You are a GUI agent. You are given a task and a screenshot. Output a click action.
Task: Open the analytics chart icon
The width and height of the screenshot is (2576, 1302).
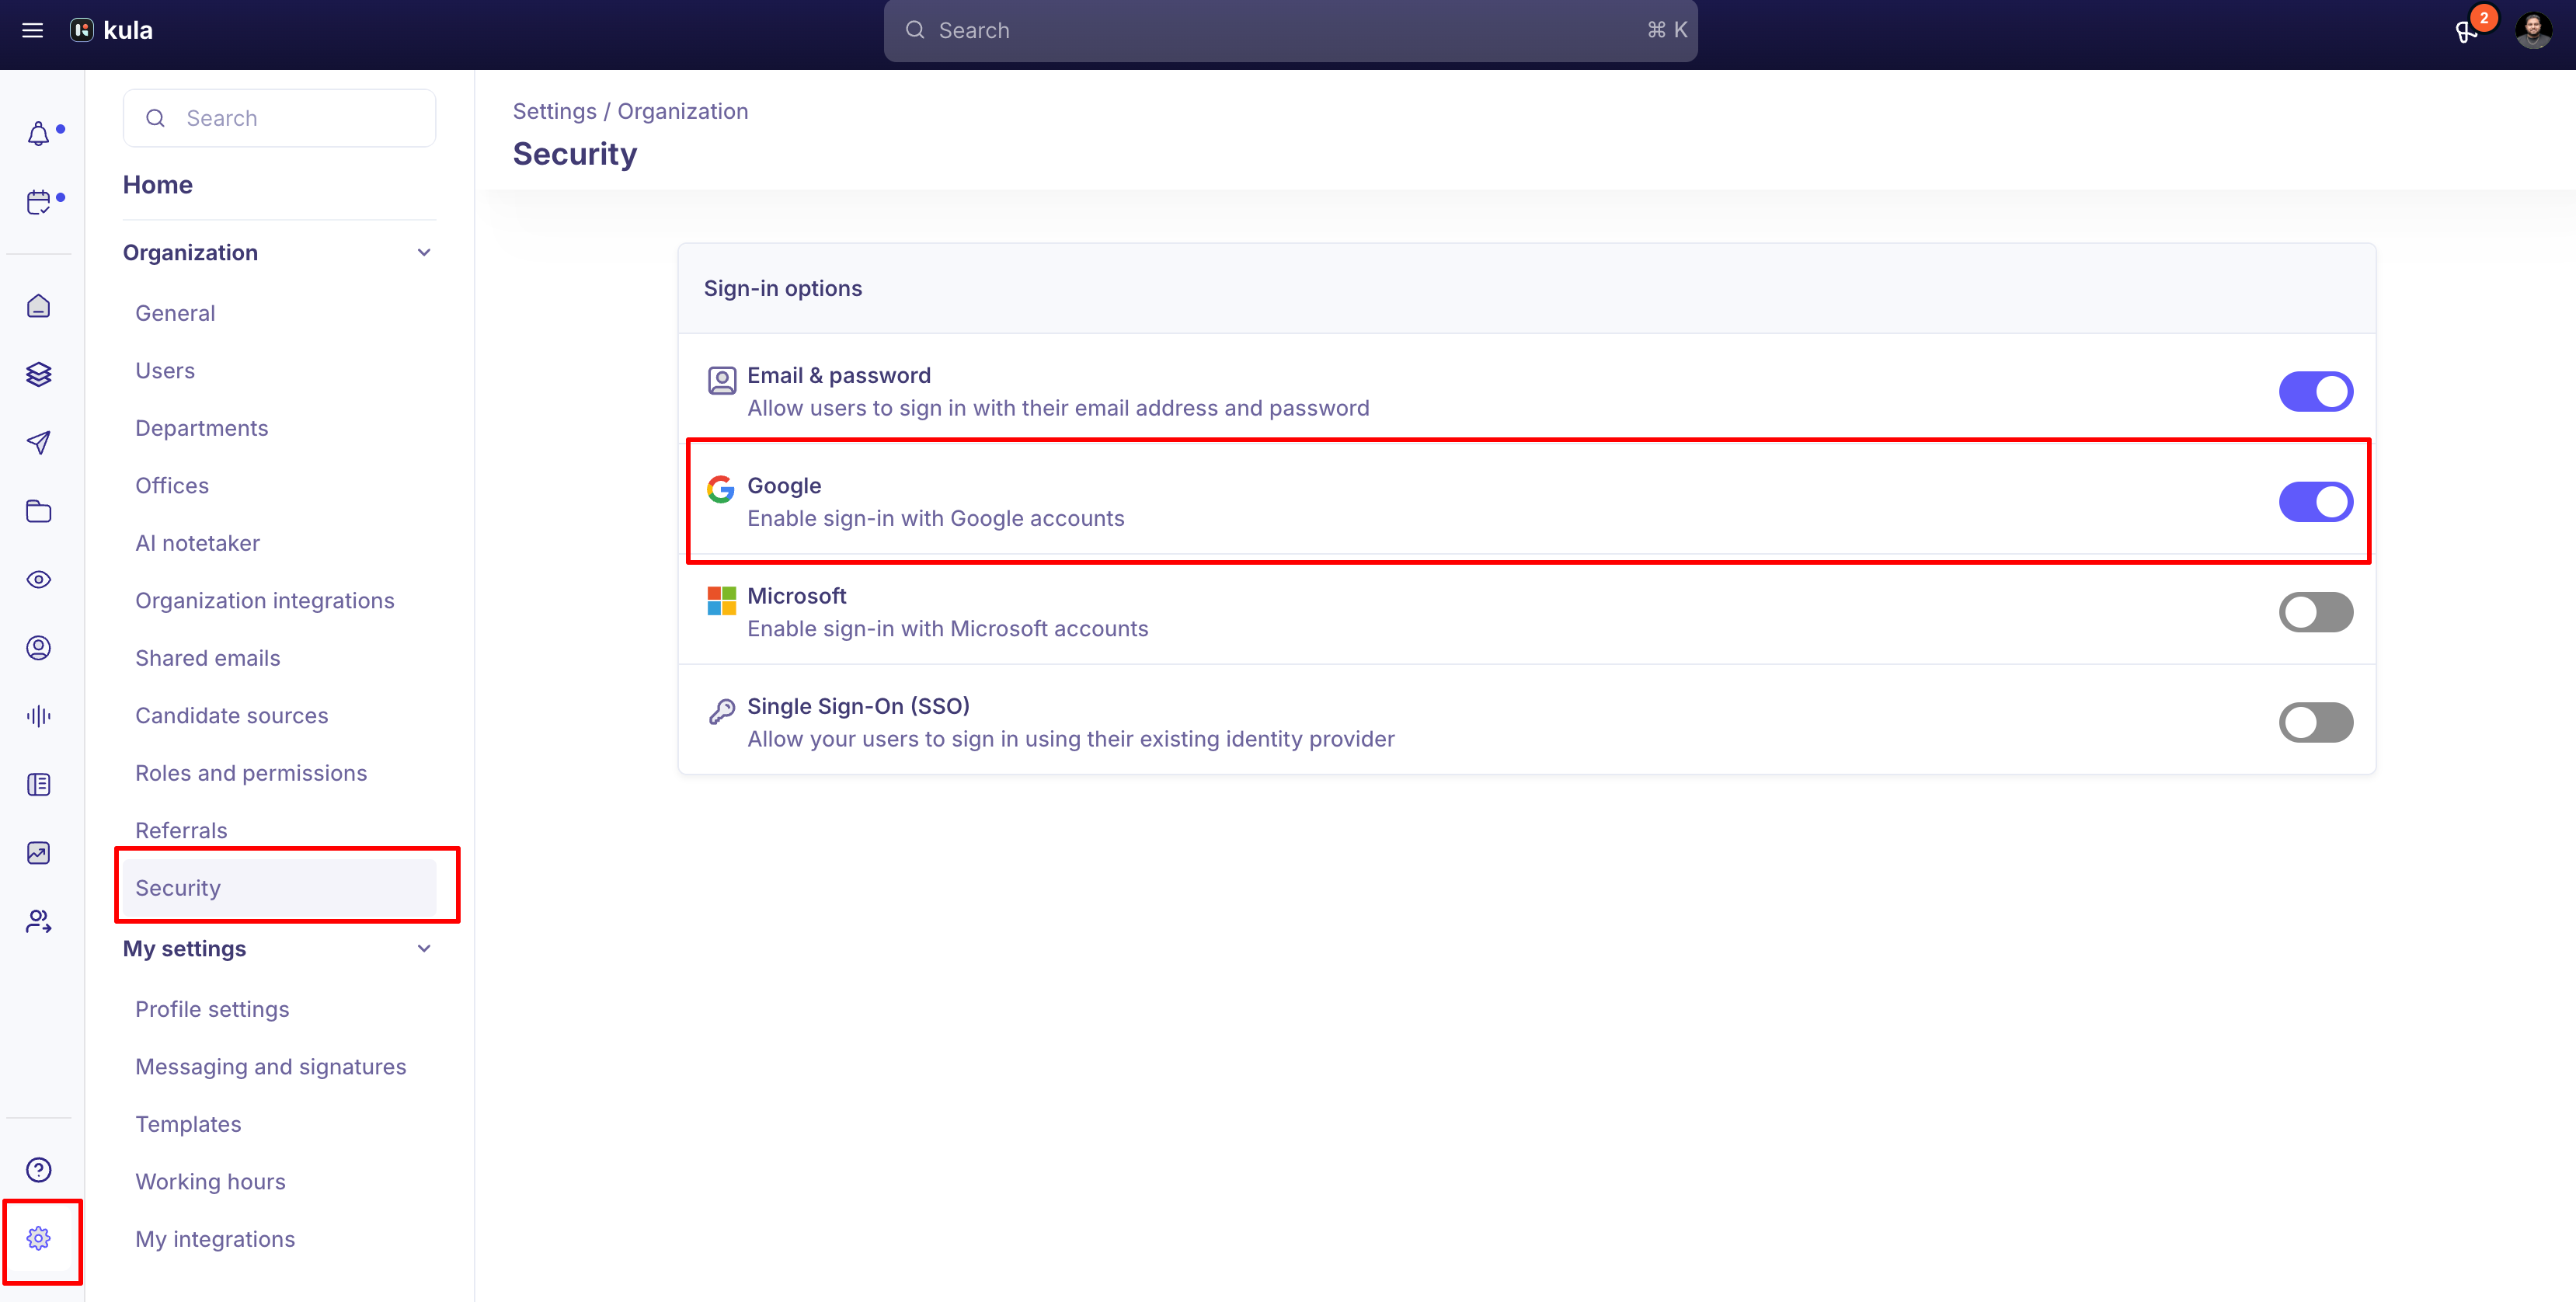point(39,852)
